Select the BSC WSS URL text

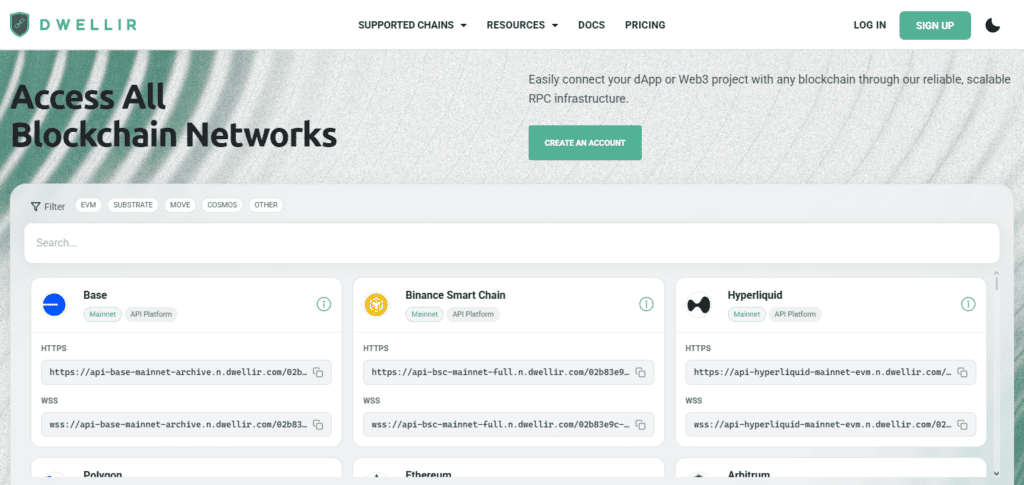pos(500,424)
